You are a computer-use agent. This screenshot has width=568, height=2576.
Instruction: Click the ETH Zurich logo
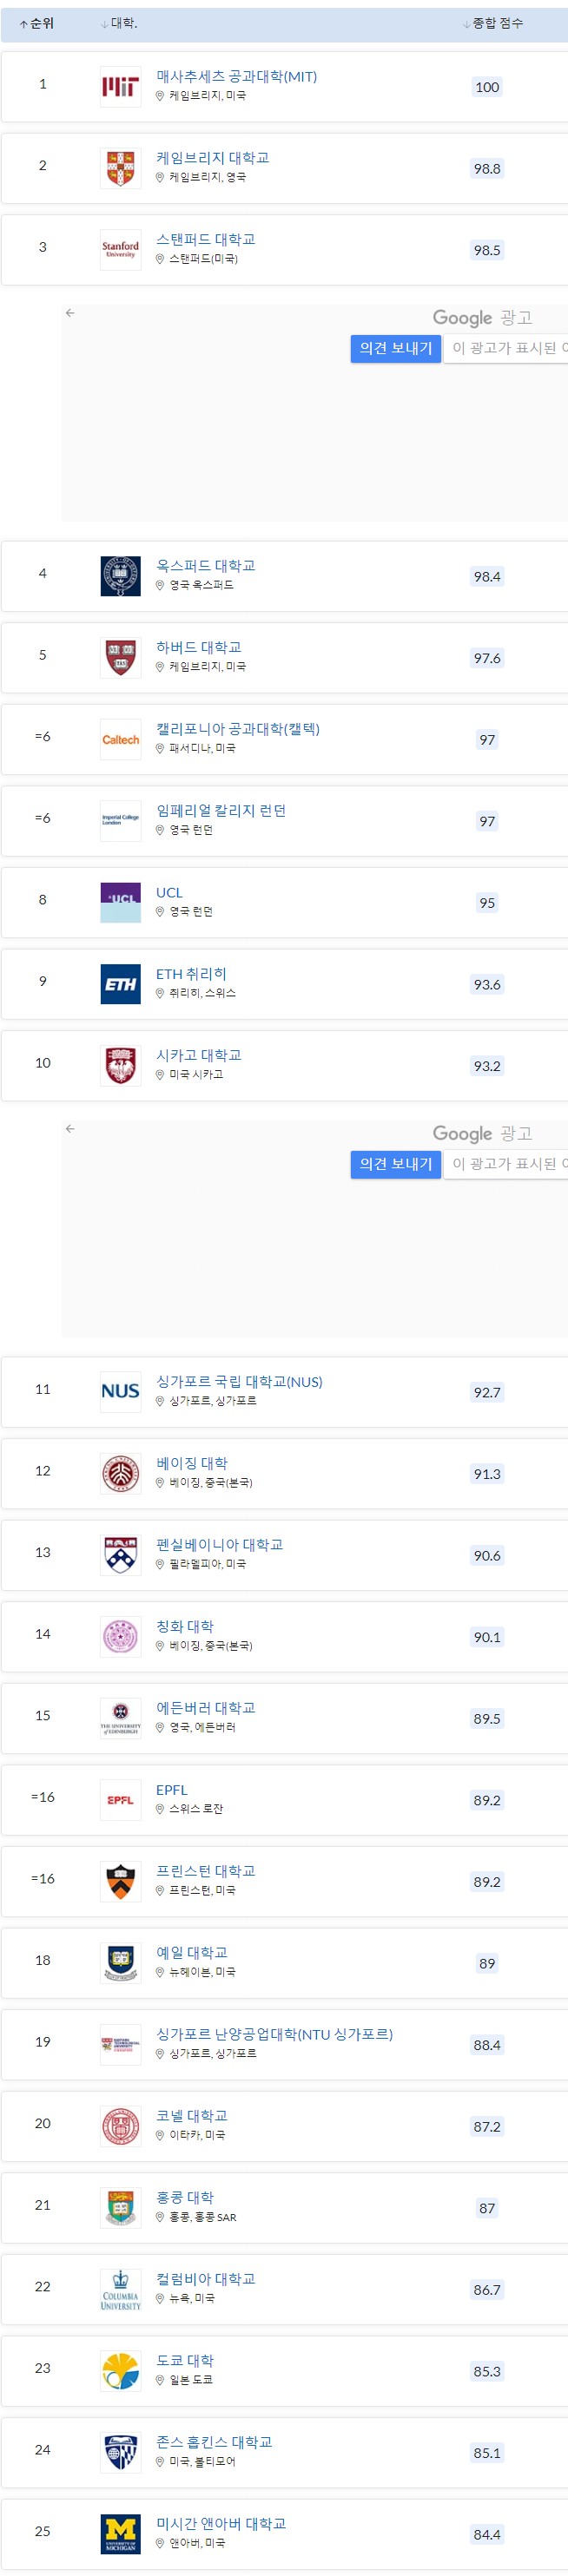(x=120, y=983)
